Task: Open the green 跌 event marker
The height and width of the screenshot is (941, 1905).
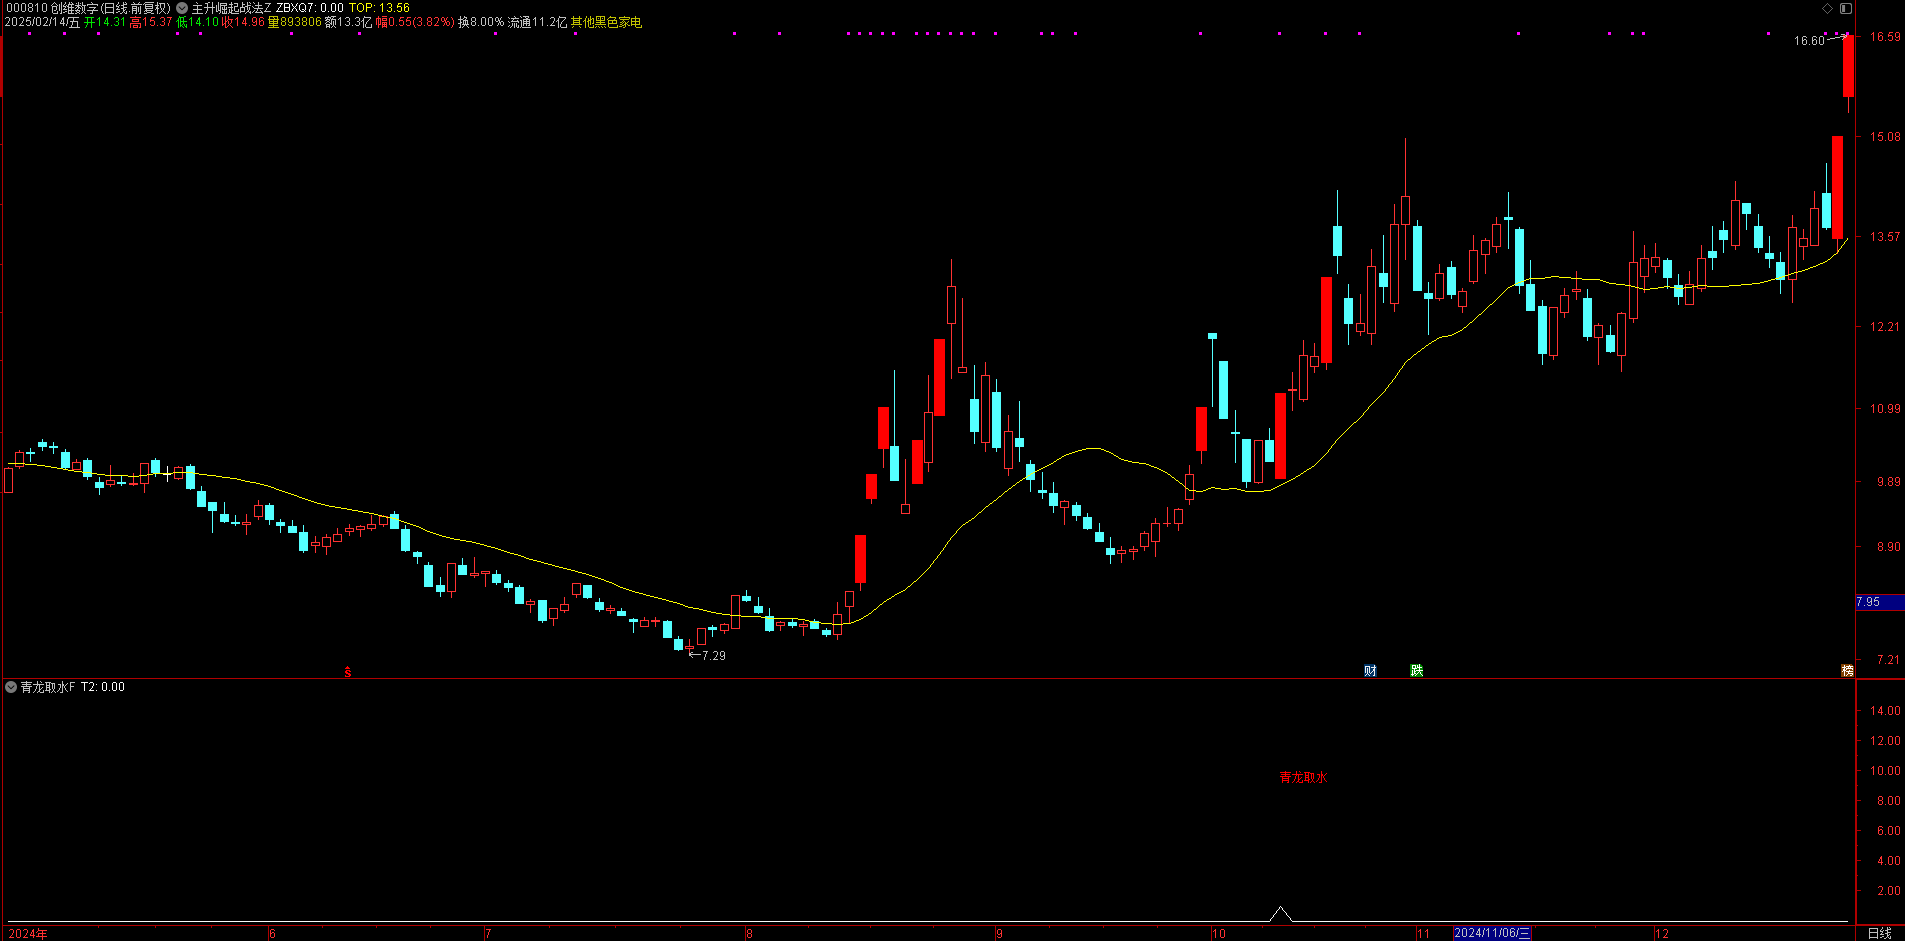Action: coord(1417,670)
